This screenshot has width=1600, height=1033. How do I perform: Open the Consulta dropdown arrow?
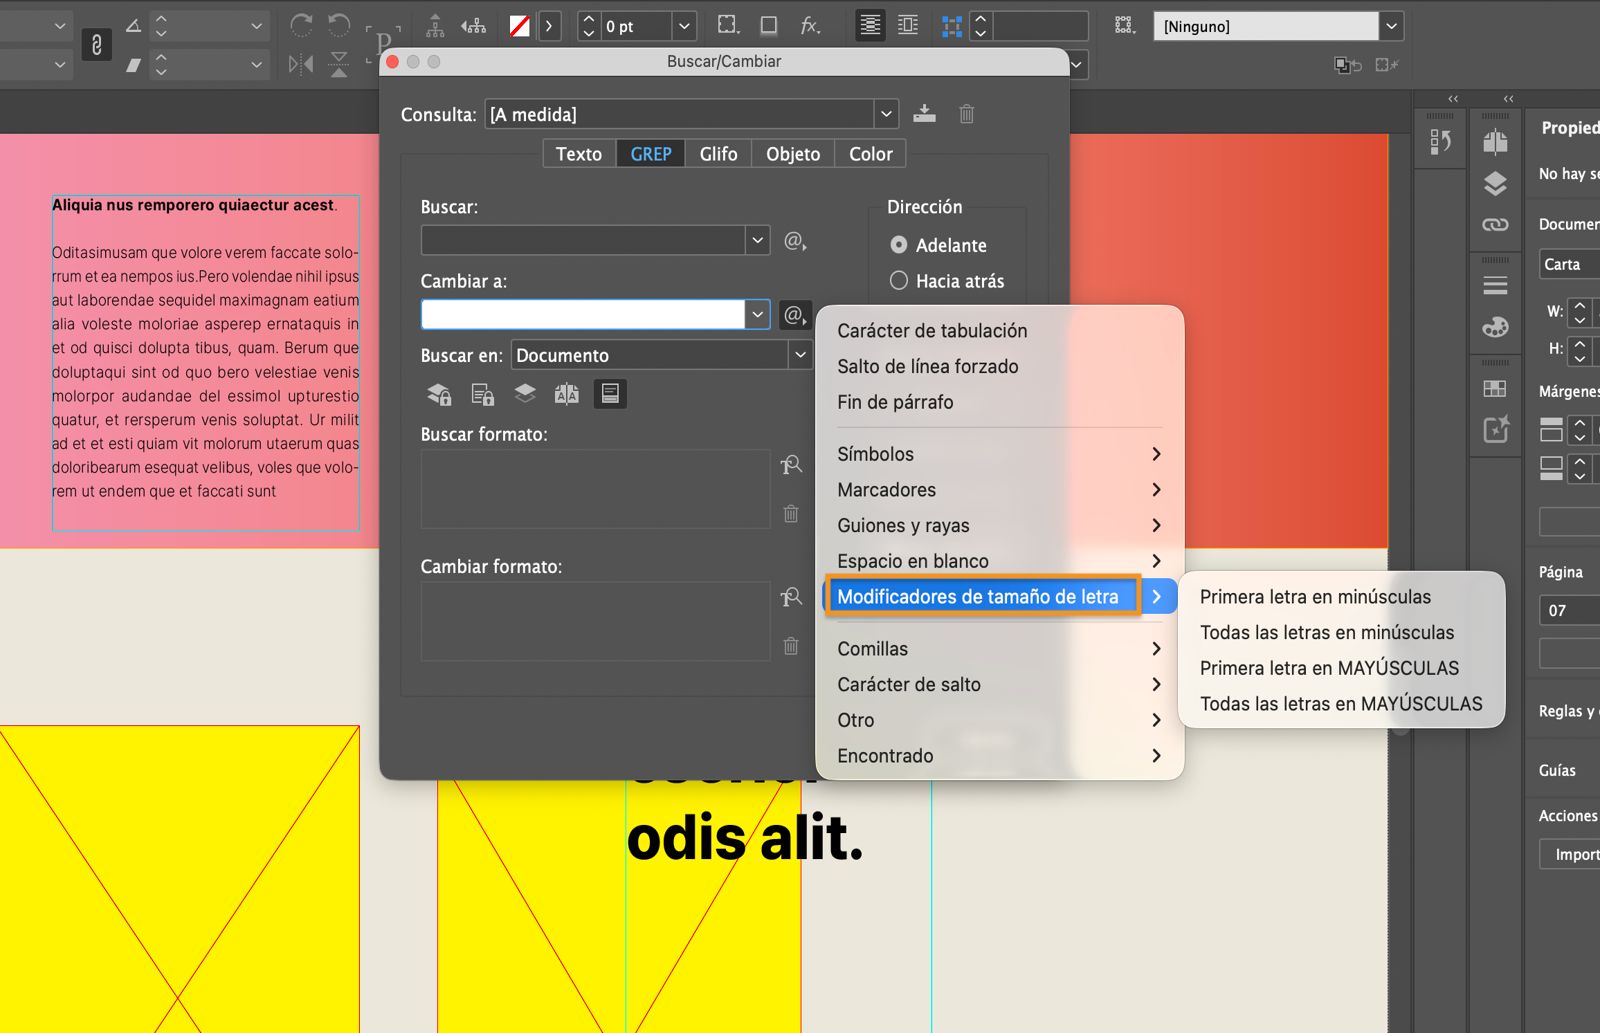tap(886, 114)
